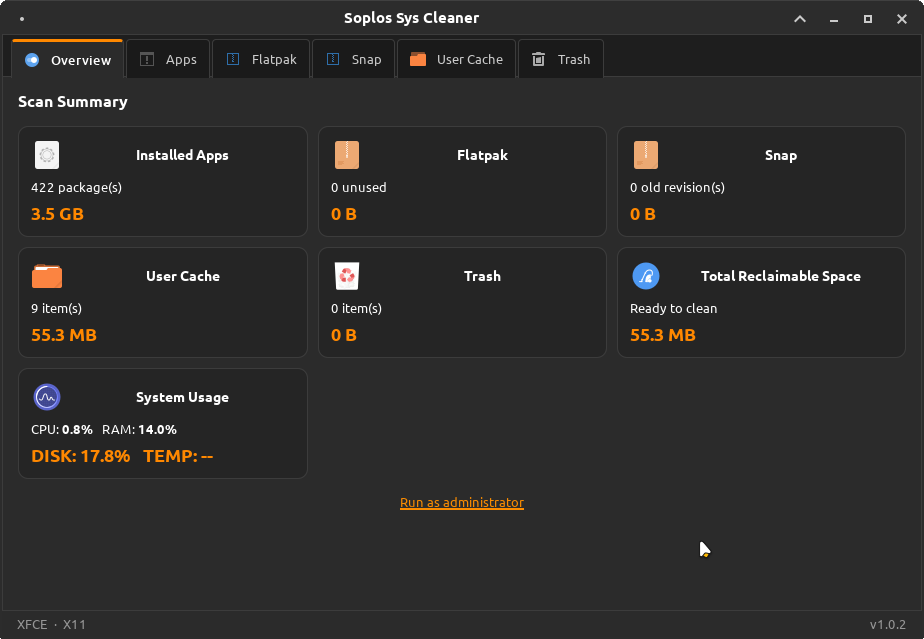Click the Total Reclaimable Space title

click(781, 276)
